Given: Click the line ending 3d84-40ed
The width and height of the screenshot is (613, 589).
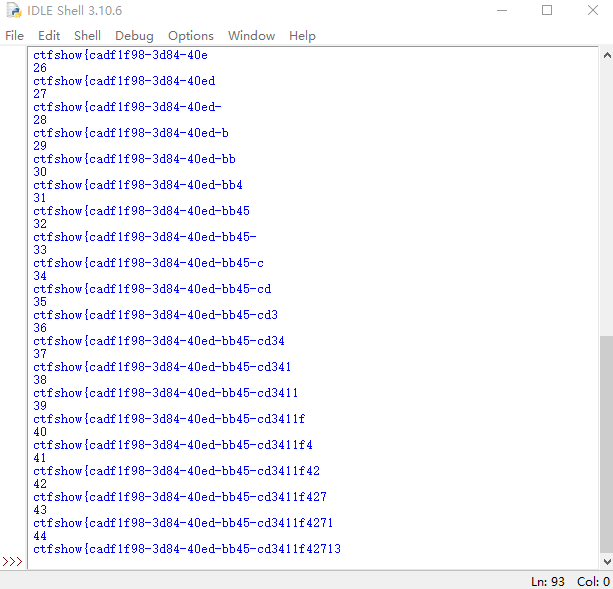Looking at the screenshot, I should pyautogui.click(x=124, y=81).
